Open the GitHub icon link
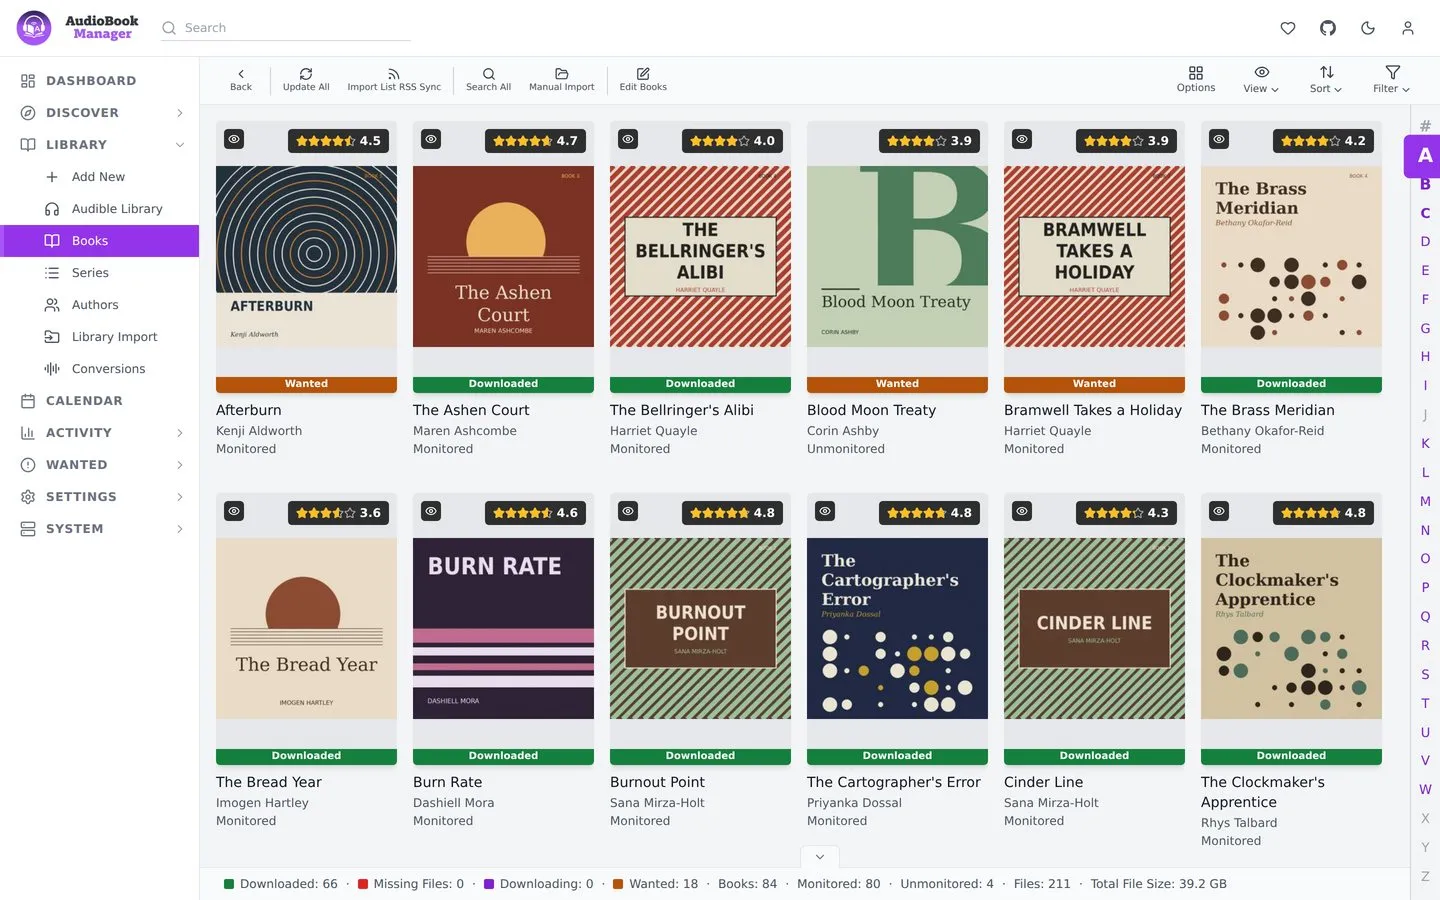Screen dimensions: 1440x900 point(1328,28)
